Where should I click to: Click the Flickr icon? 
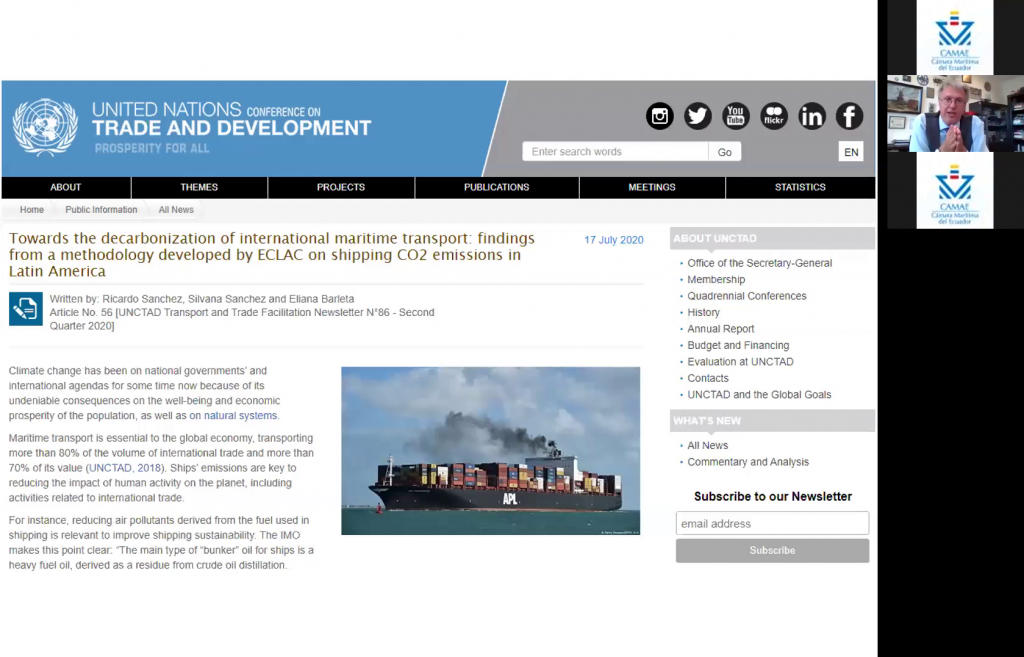pyautogui.click(x=774, y=116)
